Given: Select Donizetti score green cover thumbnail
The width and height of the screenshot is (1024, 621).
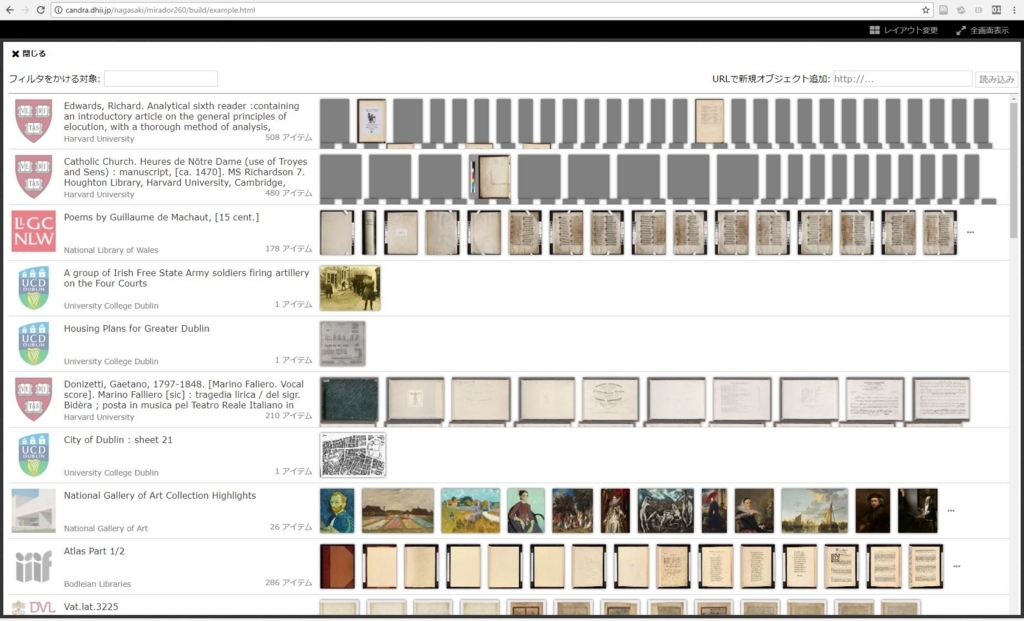Looking at the screenshot, I should (349, 399).
